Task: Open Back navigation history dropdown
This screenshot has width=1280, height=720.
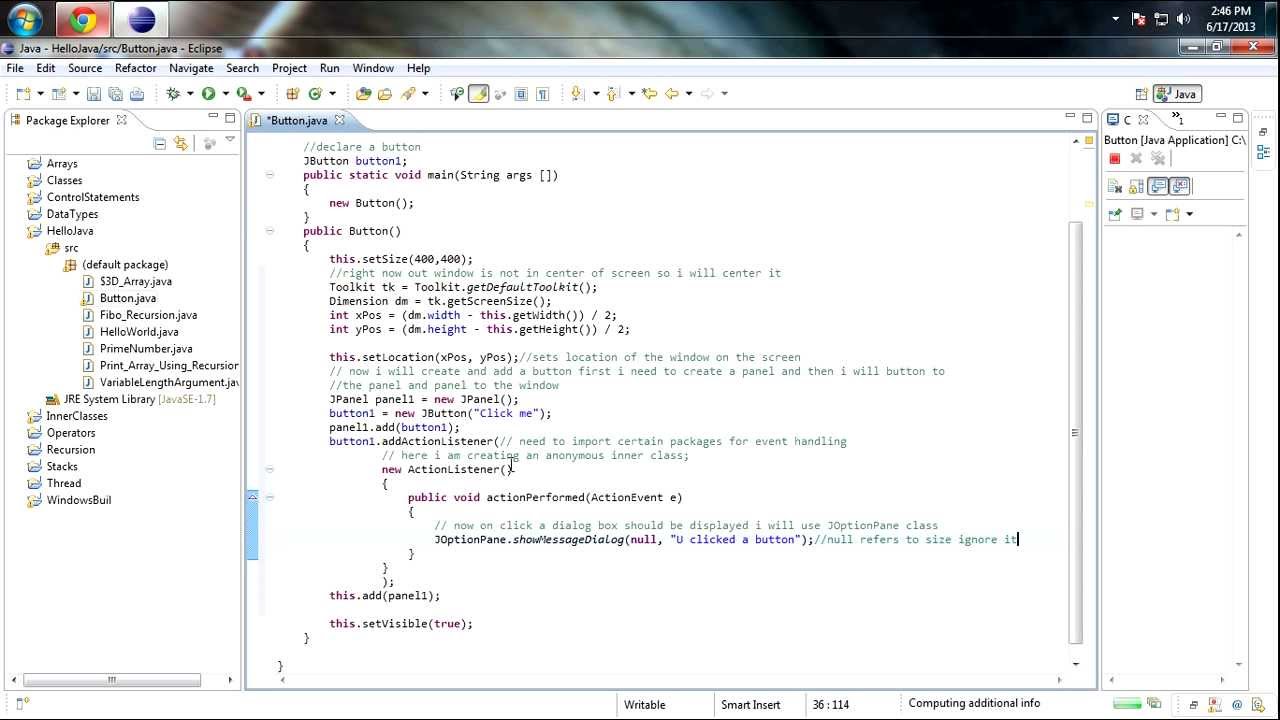Action: (x=689, y=94)
